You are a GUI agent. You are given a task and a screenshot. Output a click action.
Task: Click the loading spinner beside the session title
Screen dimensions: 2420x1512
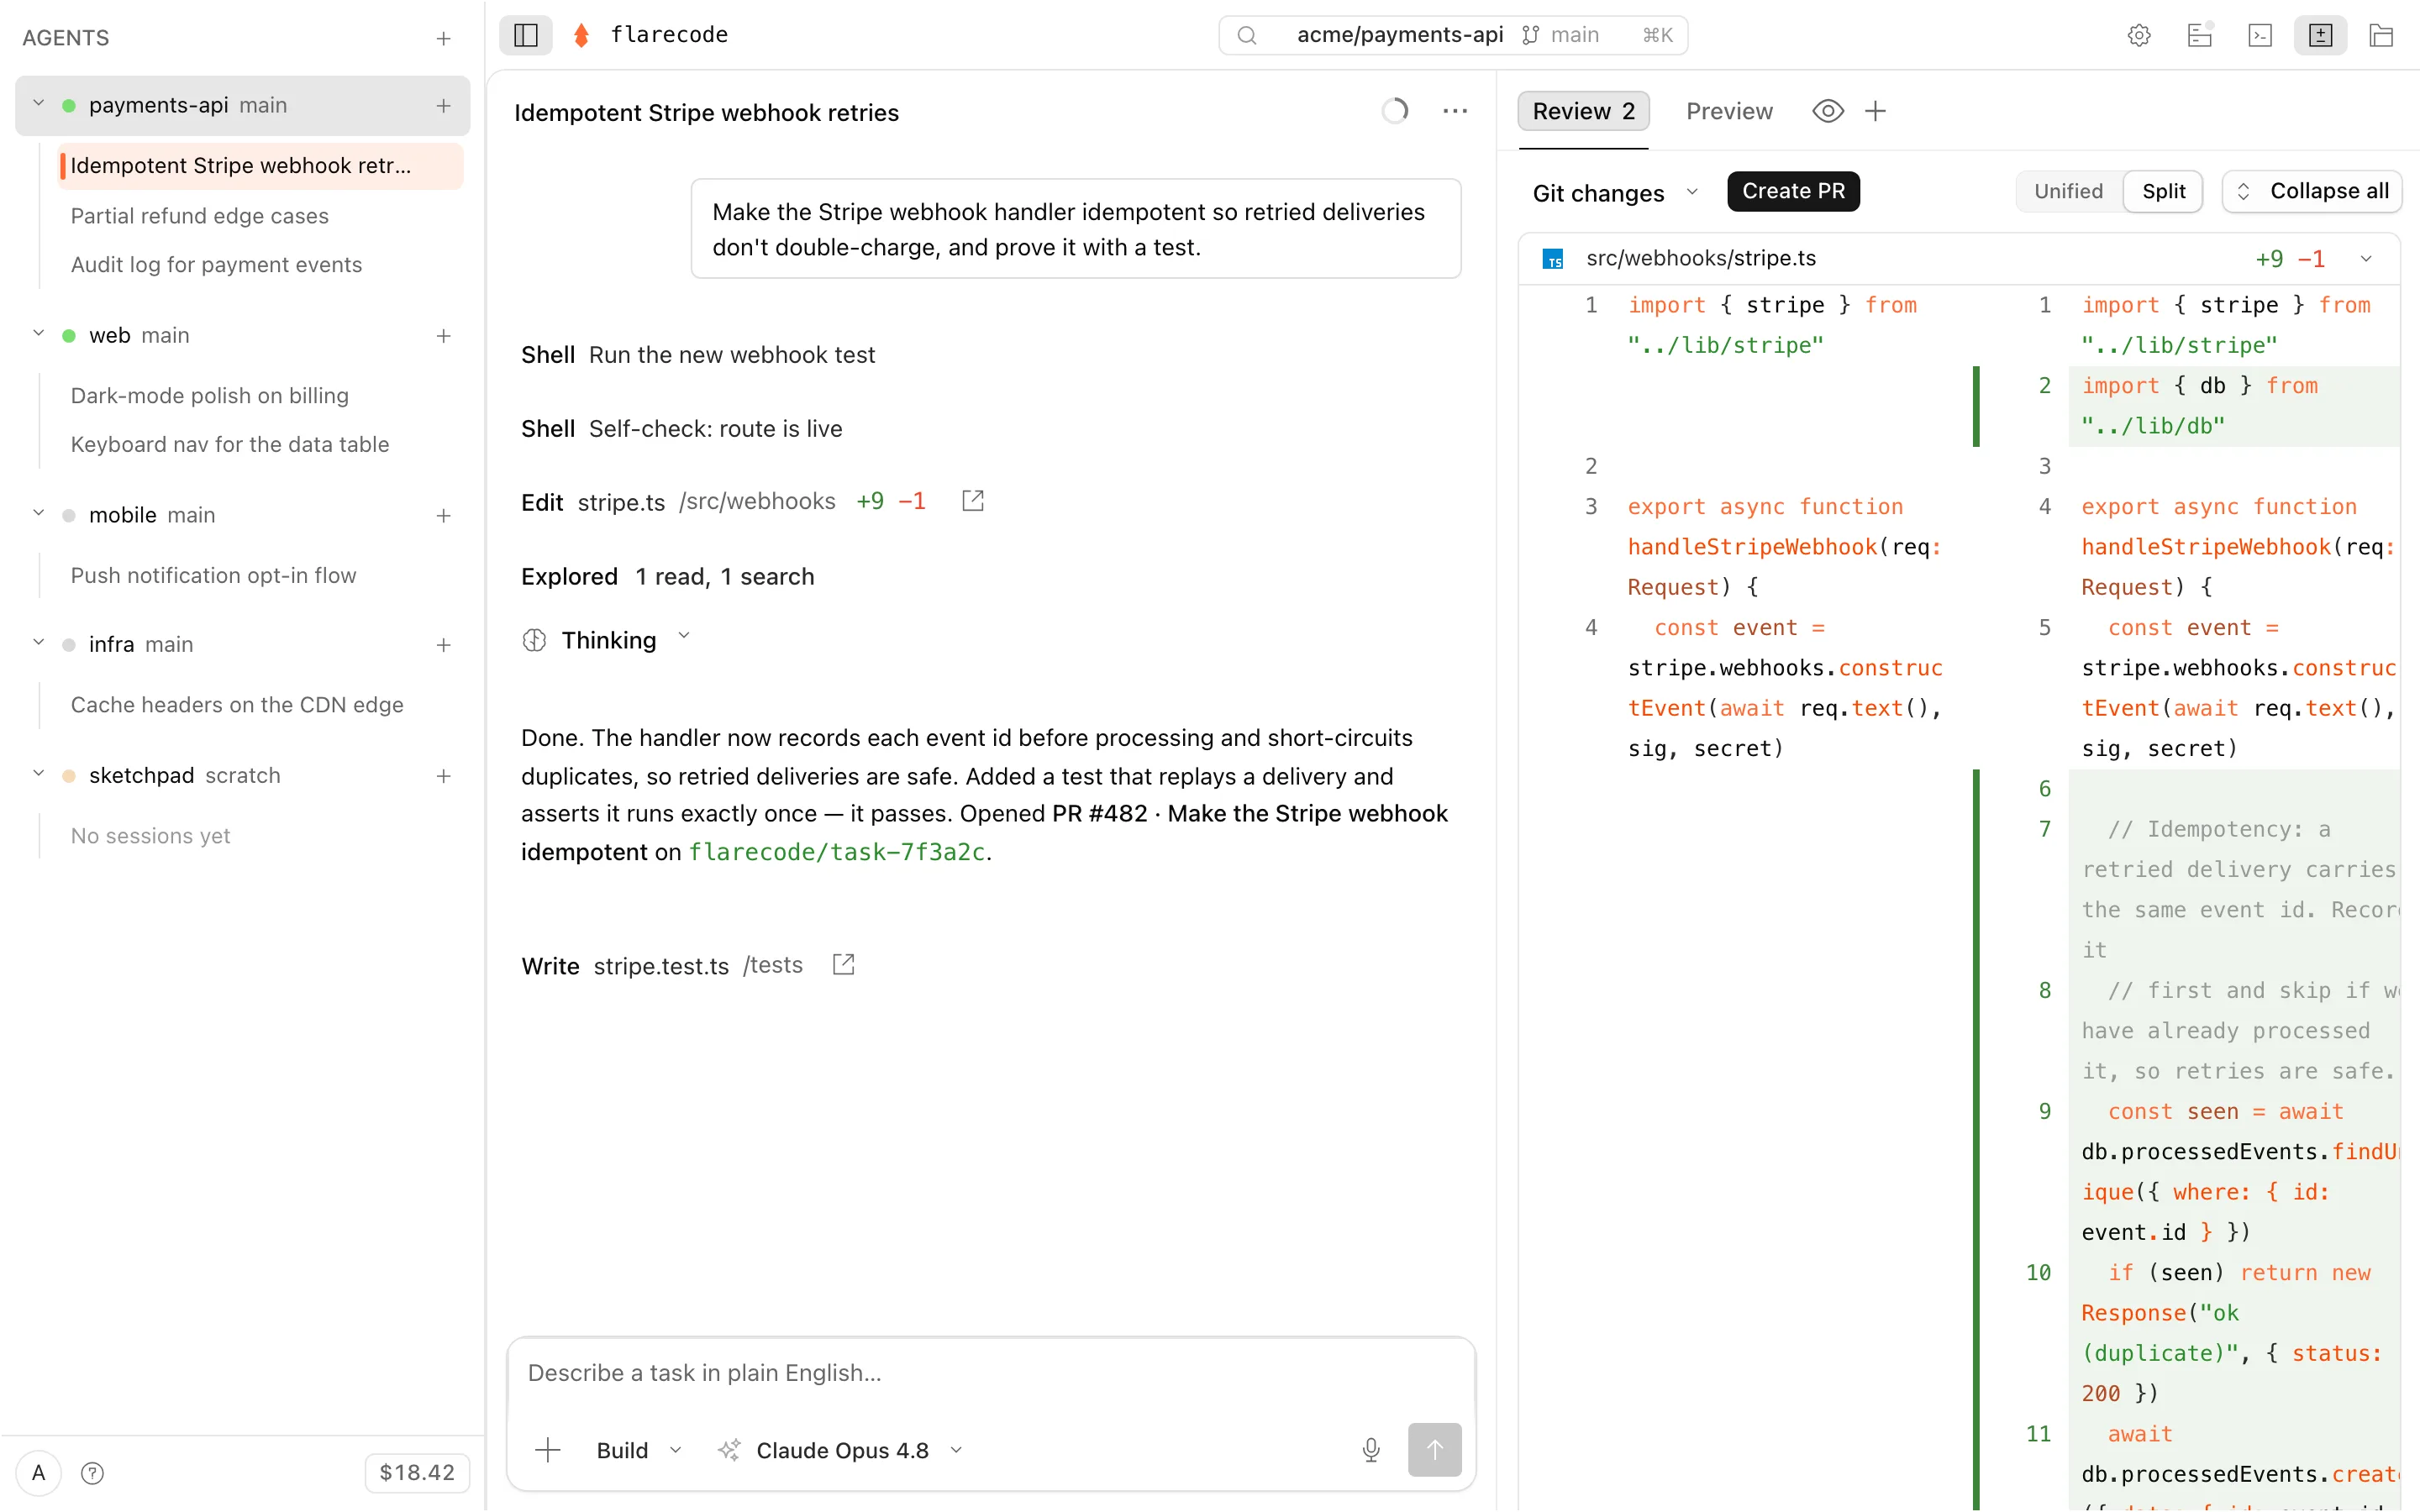(x=1395, y=111)
